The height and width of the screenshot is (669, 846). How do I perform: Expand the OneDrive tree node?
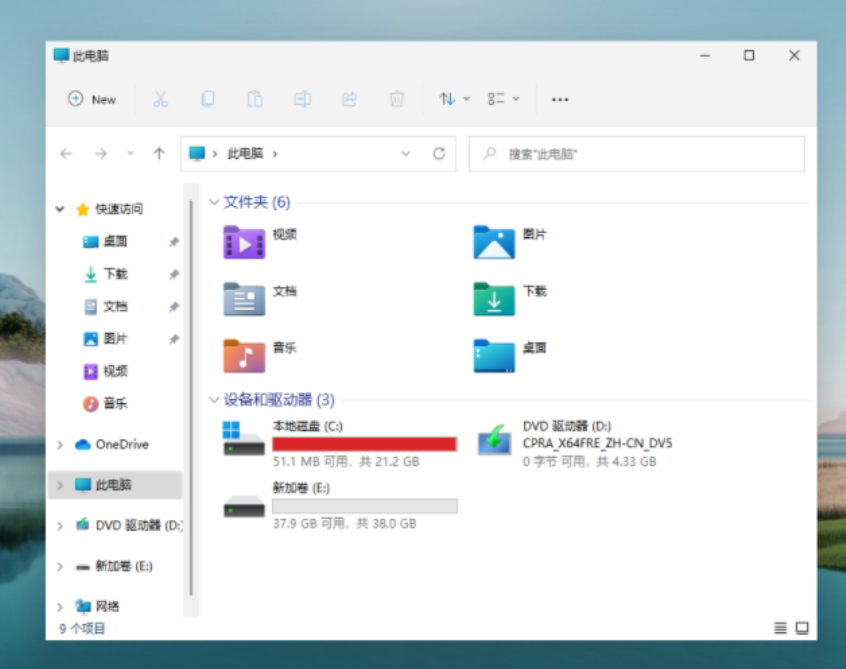coord(60,445)
